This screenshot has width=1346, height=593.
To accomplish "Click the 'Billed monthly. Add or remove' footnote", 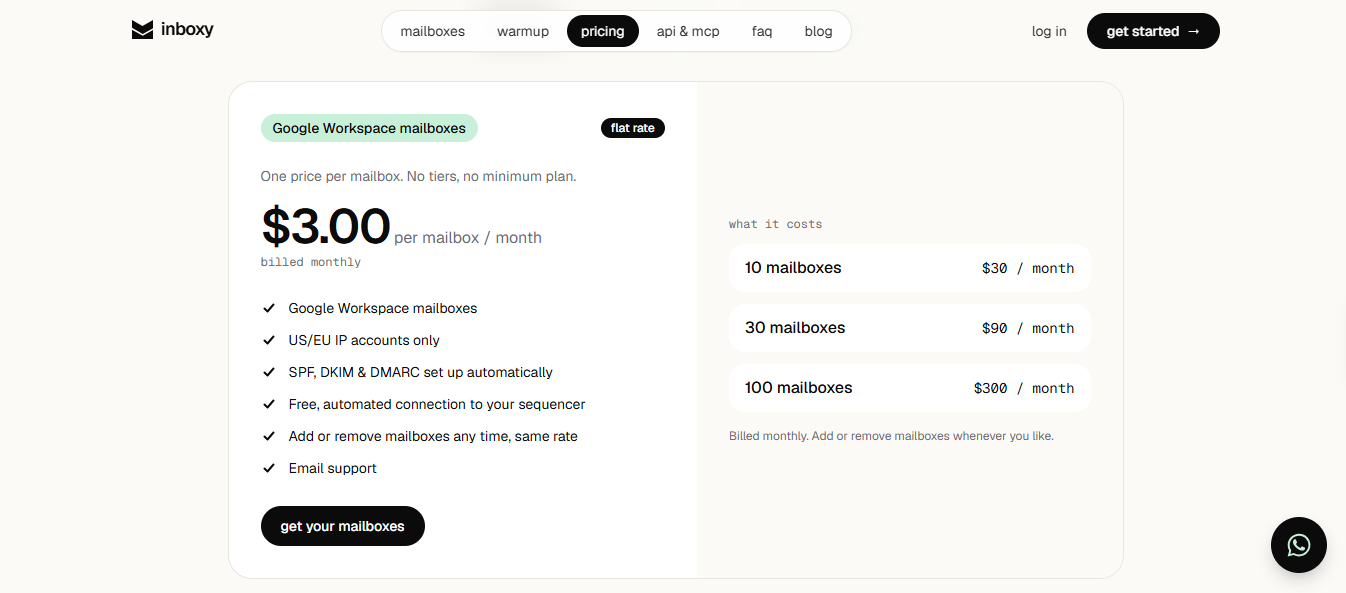I will (891, 436).
